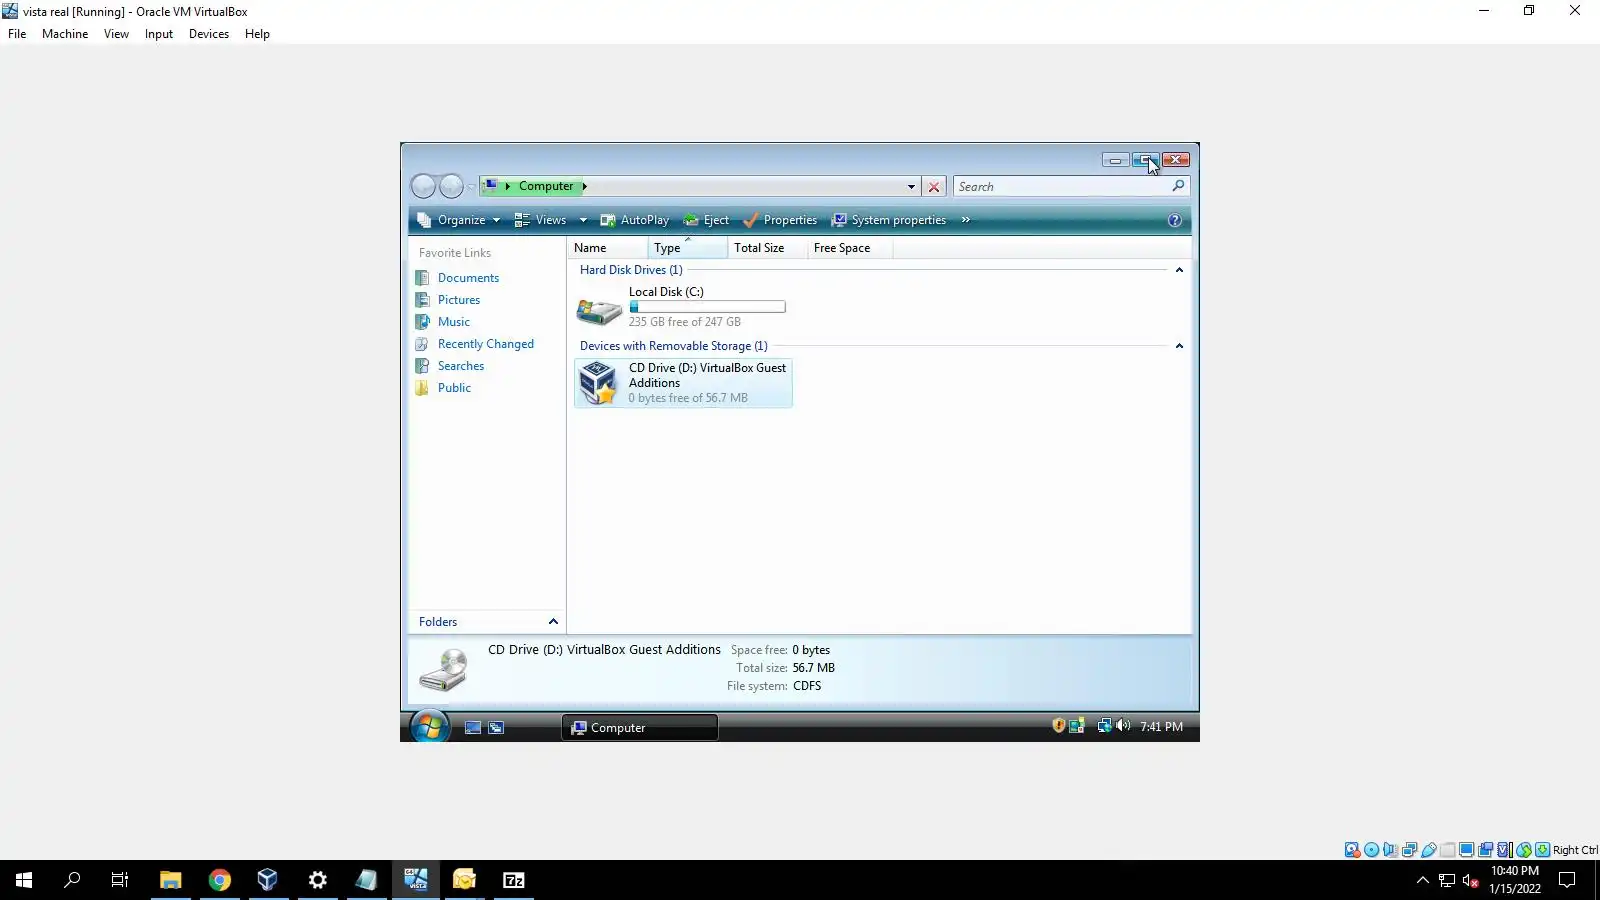Screen dimensions: 1600x900
Task: Click the Vista security shield tray icon
Action: pos(1058,726)
